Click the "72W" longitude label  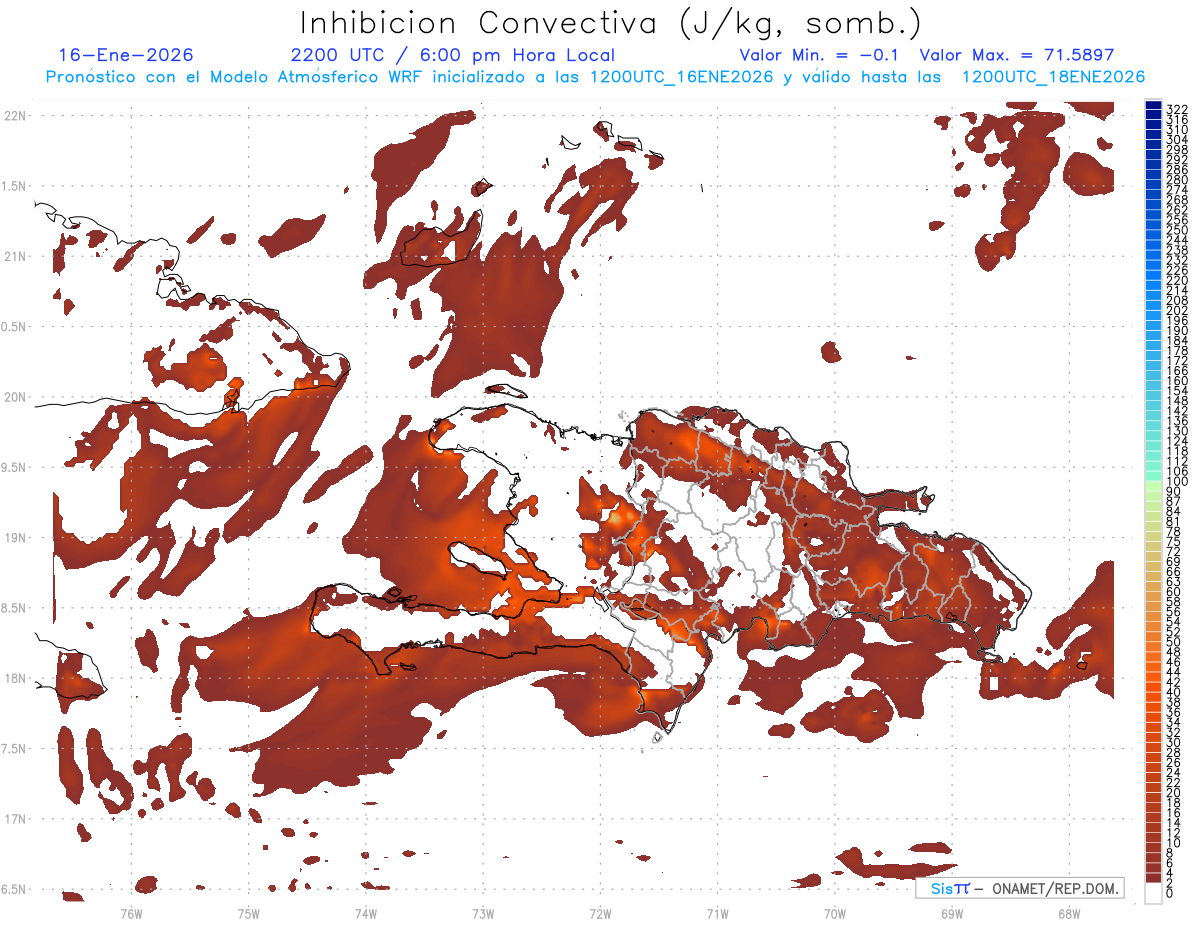[x=600, y=914]
